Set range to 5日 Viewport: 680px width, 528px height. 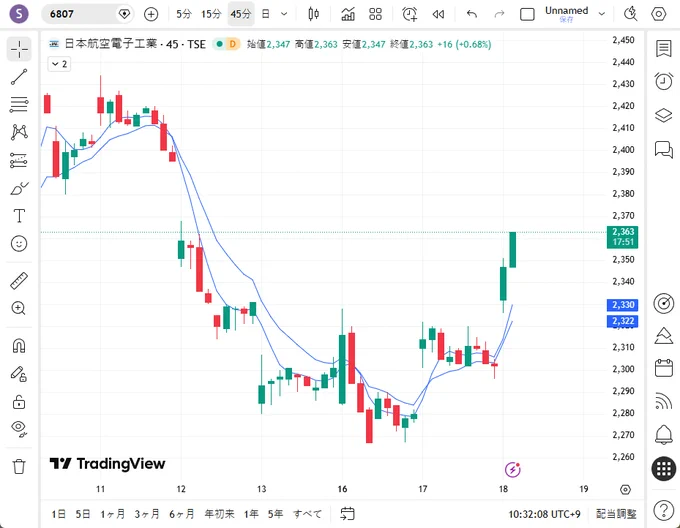coord(83,514)
